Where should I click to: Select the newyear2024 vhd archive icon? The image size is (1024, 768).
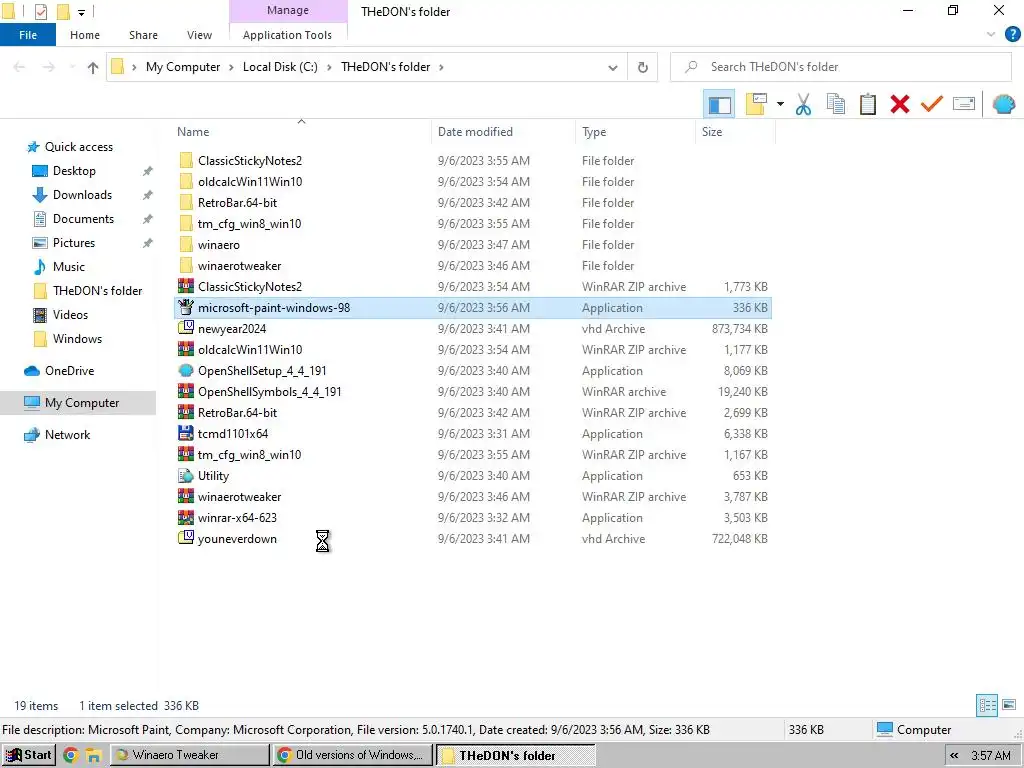tap(186, 328)
